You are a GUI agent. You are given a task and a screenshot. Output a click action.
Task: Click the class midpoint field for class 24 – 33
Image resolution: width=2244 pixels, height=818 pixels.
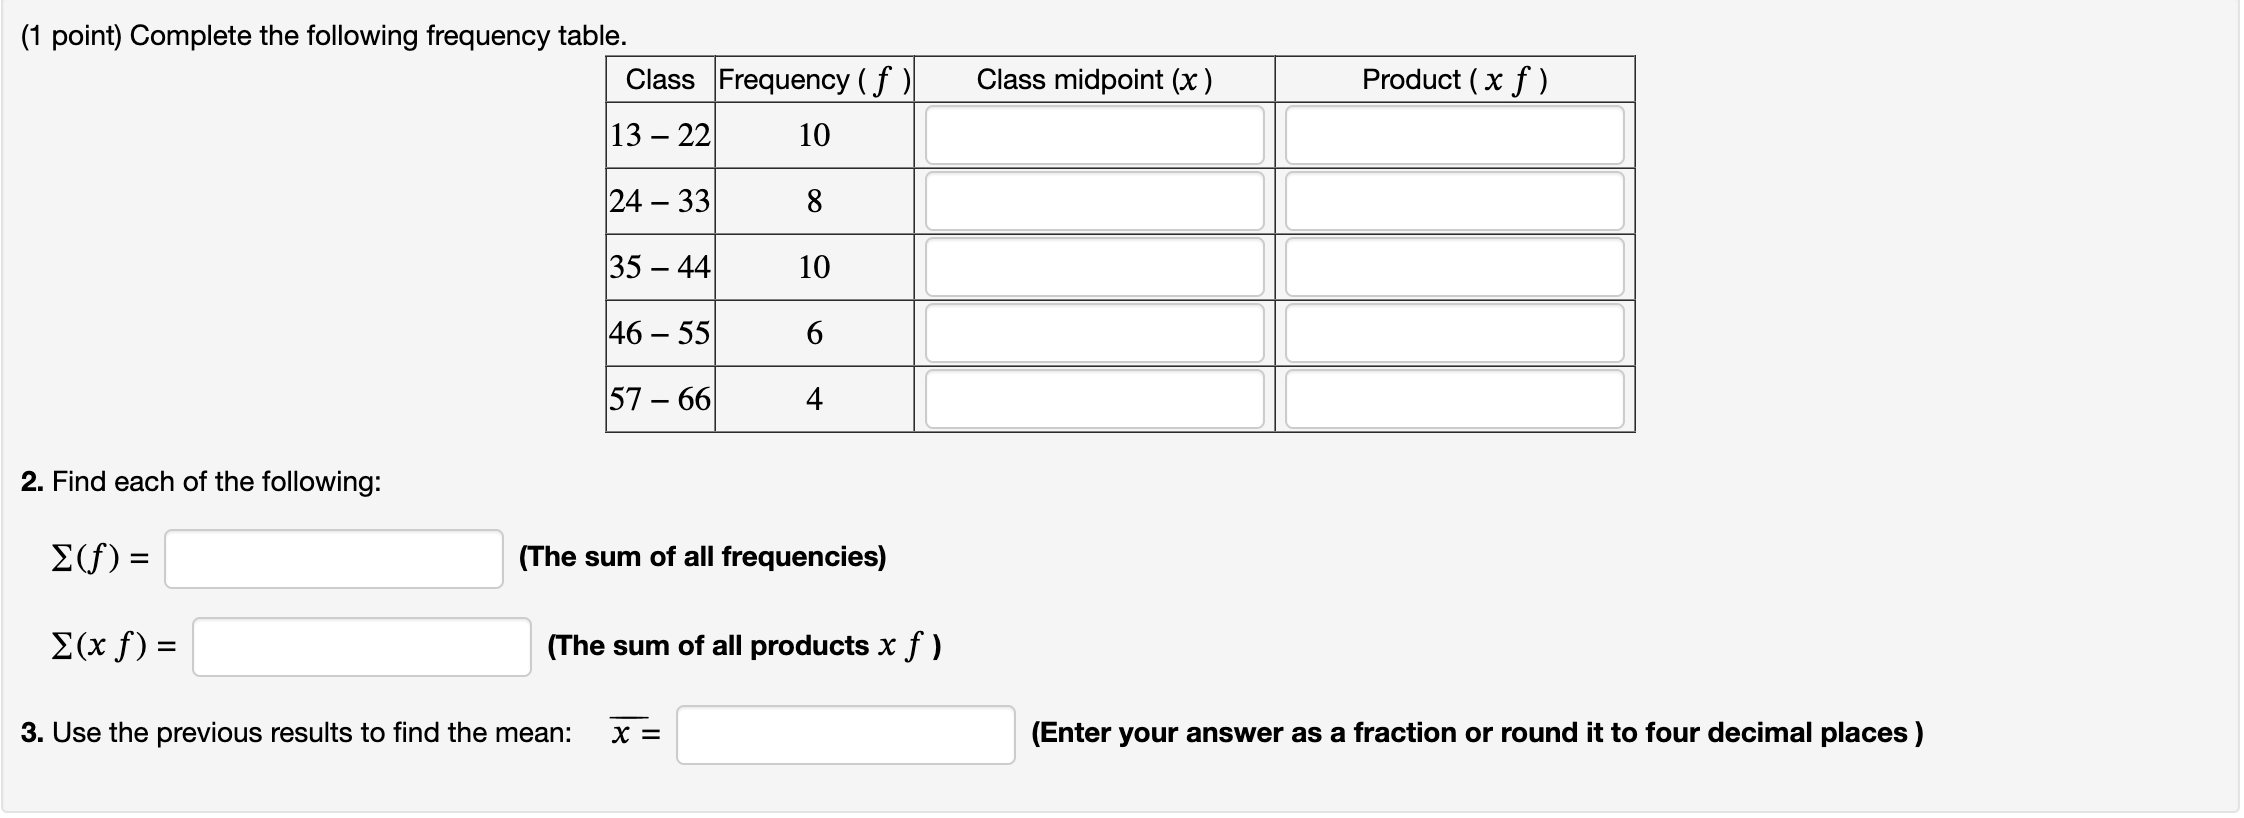click(x=1093, y=201)
